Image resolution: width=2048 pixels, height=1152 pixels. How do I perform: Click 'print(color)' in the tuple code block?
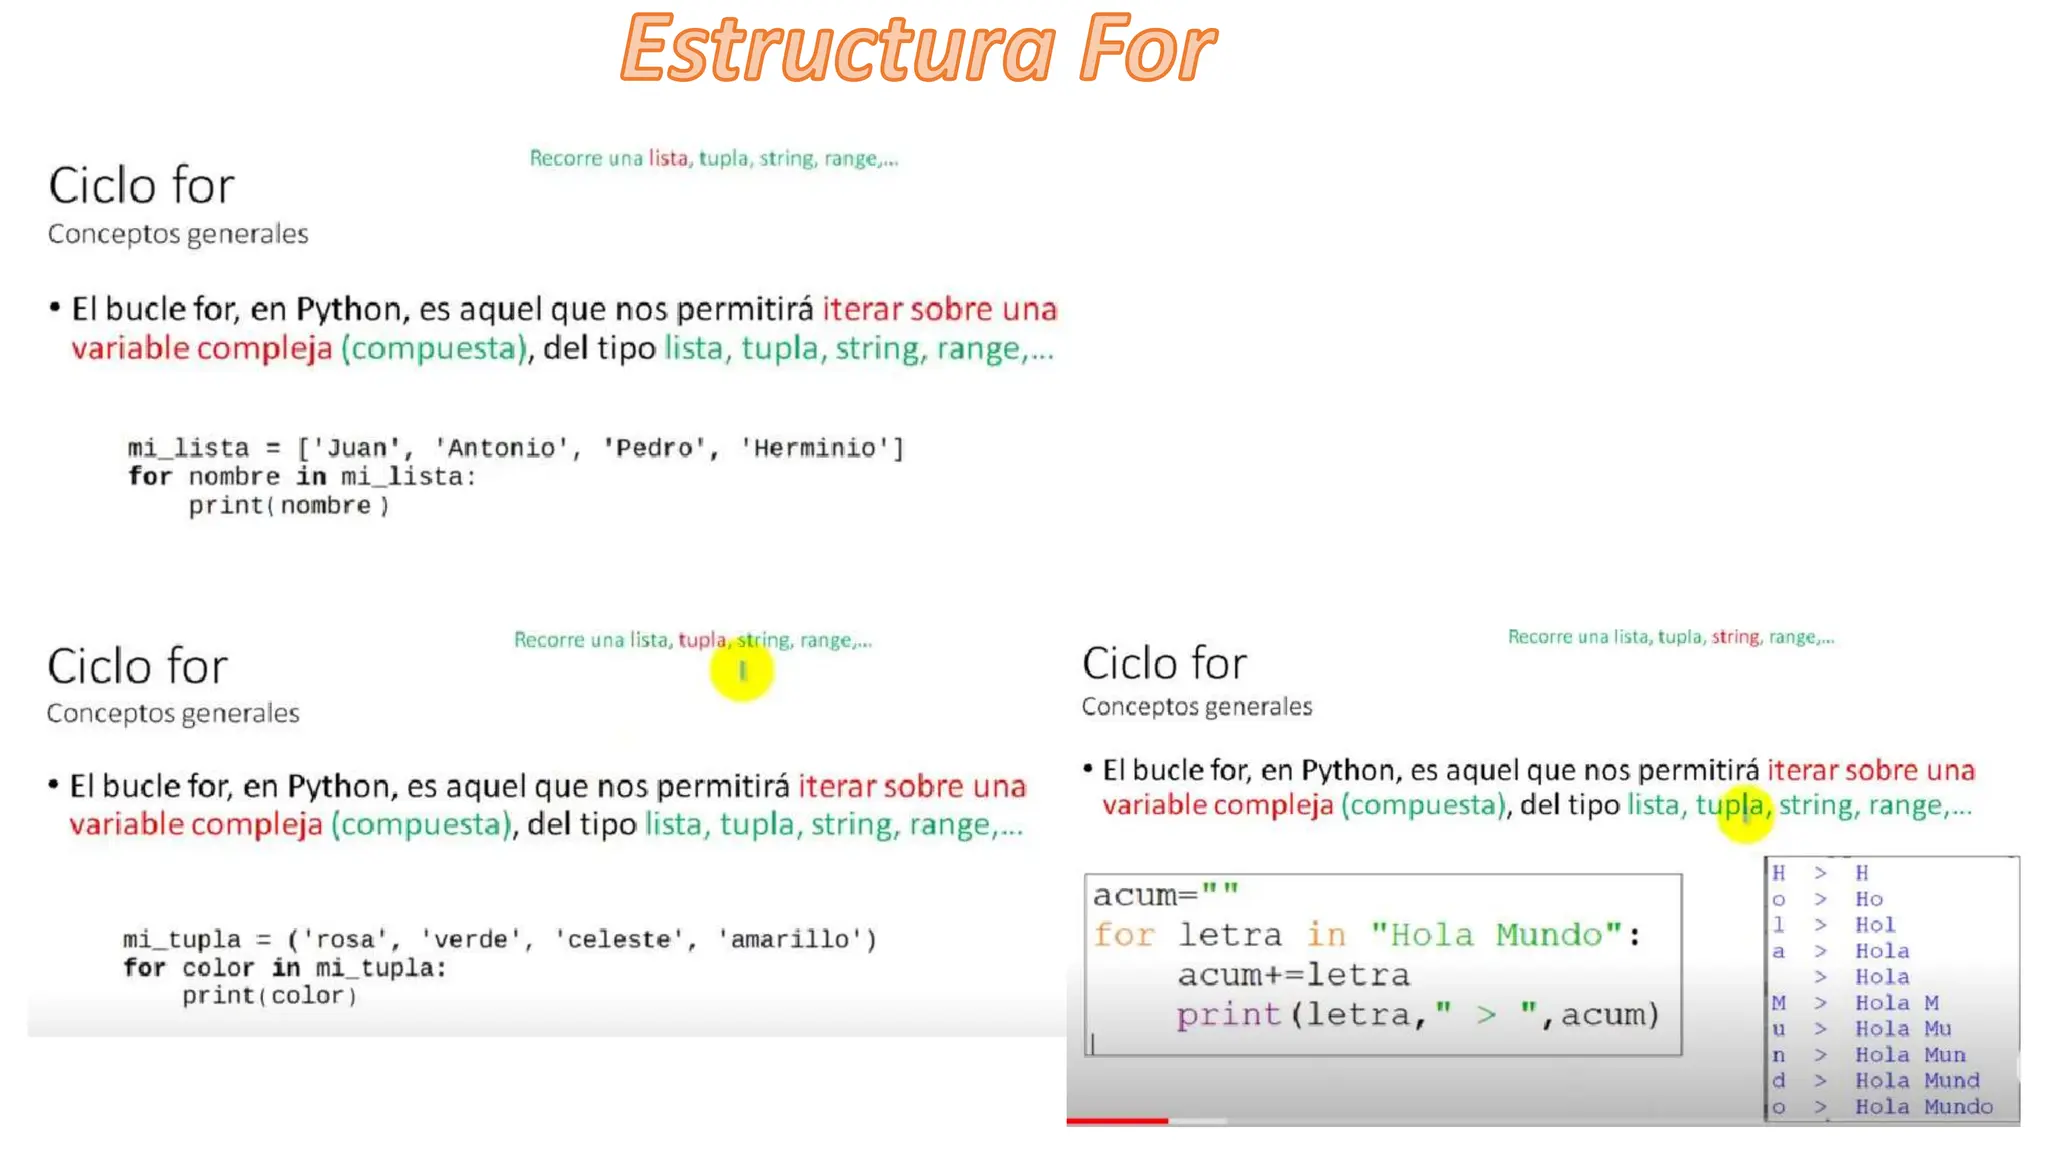(269, 996)
